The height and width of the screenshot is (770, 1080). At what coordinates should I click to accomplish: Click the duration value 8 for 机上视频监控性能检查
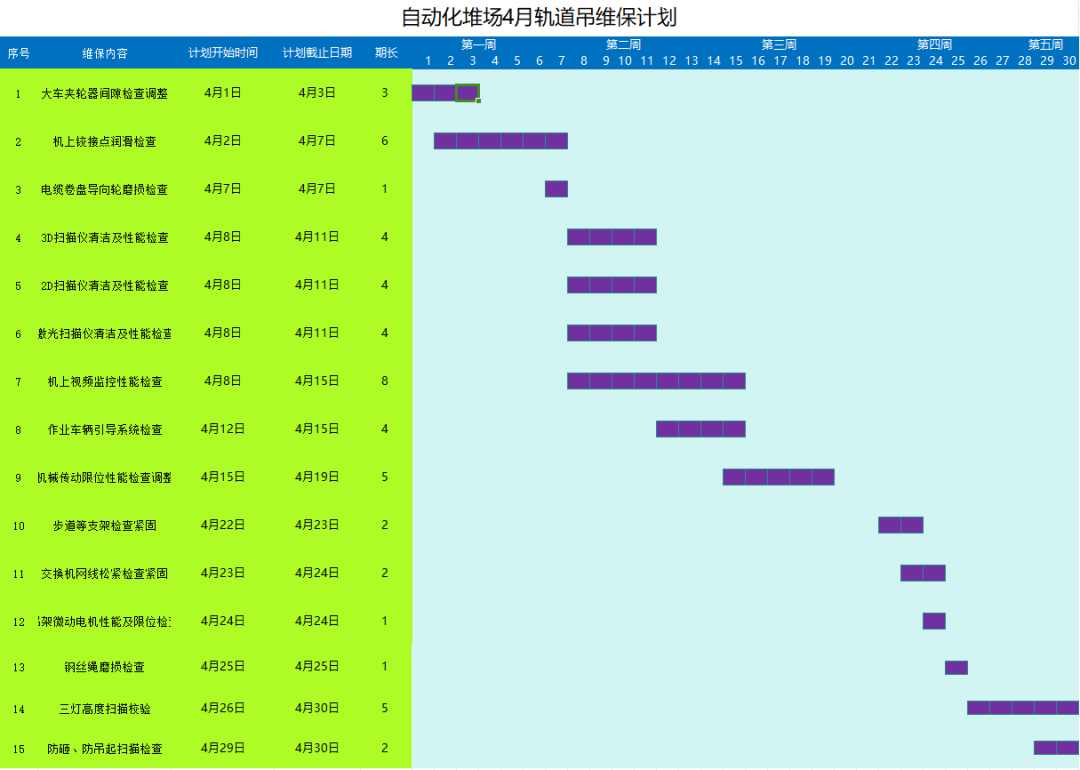(384, 381)
